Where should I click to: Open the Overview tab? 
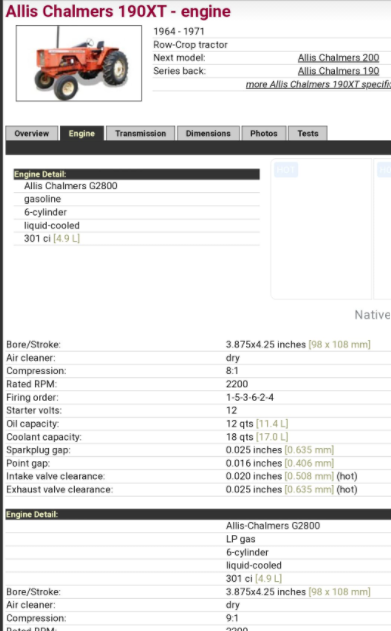[31, 133]
